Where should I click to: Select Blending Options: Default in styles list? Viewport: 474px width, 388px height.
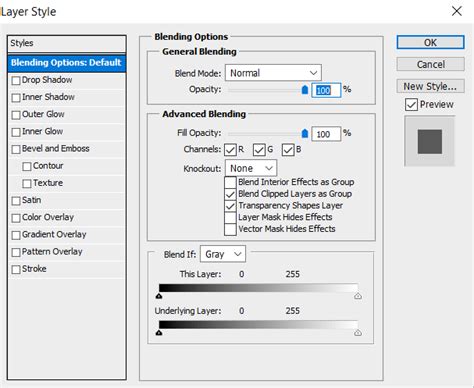[66, 63]
